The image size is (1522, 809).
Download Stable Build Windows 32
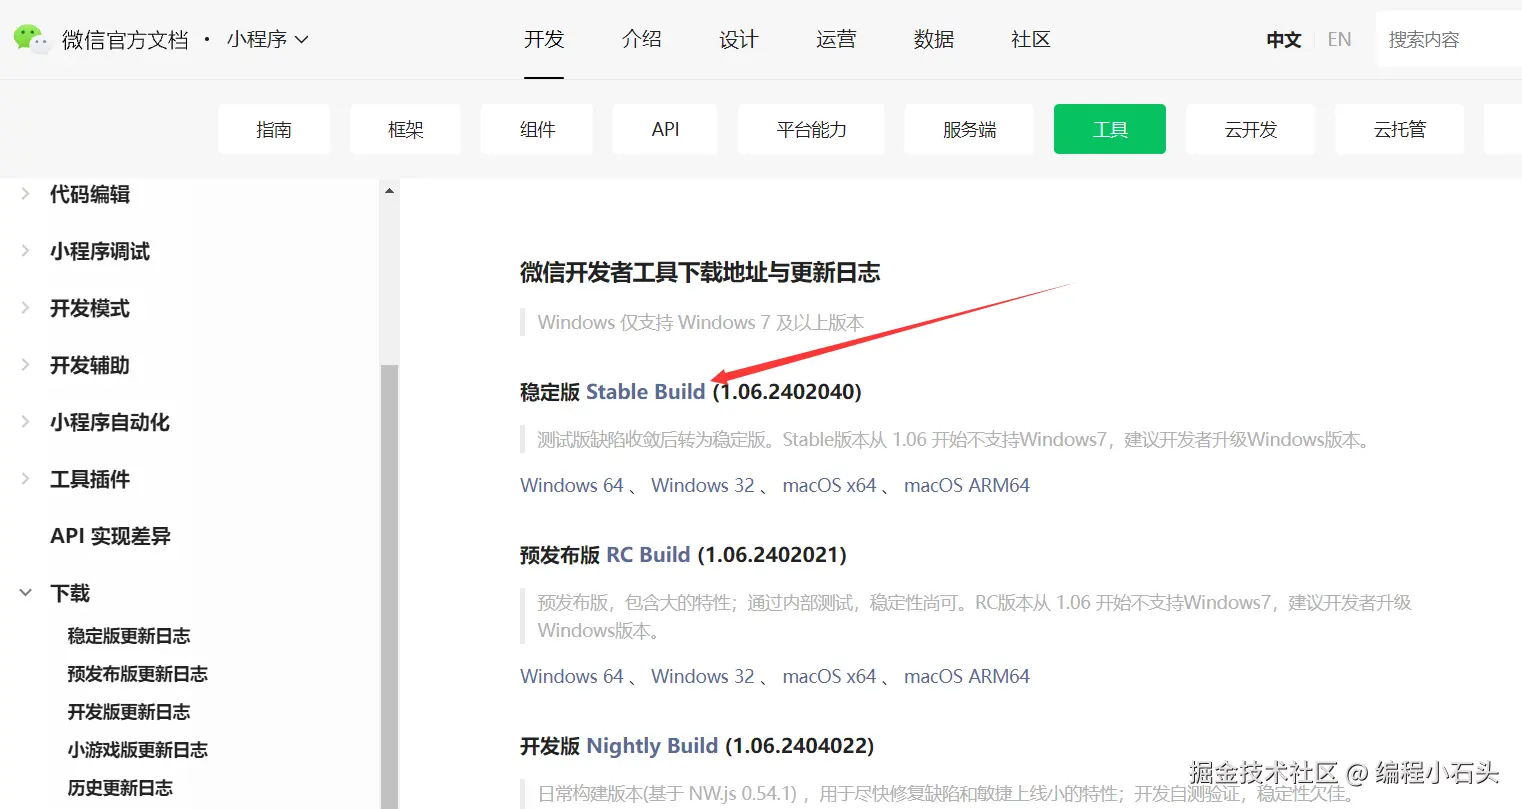pyautogui.click(x=703, y=485)
